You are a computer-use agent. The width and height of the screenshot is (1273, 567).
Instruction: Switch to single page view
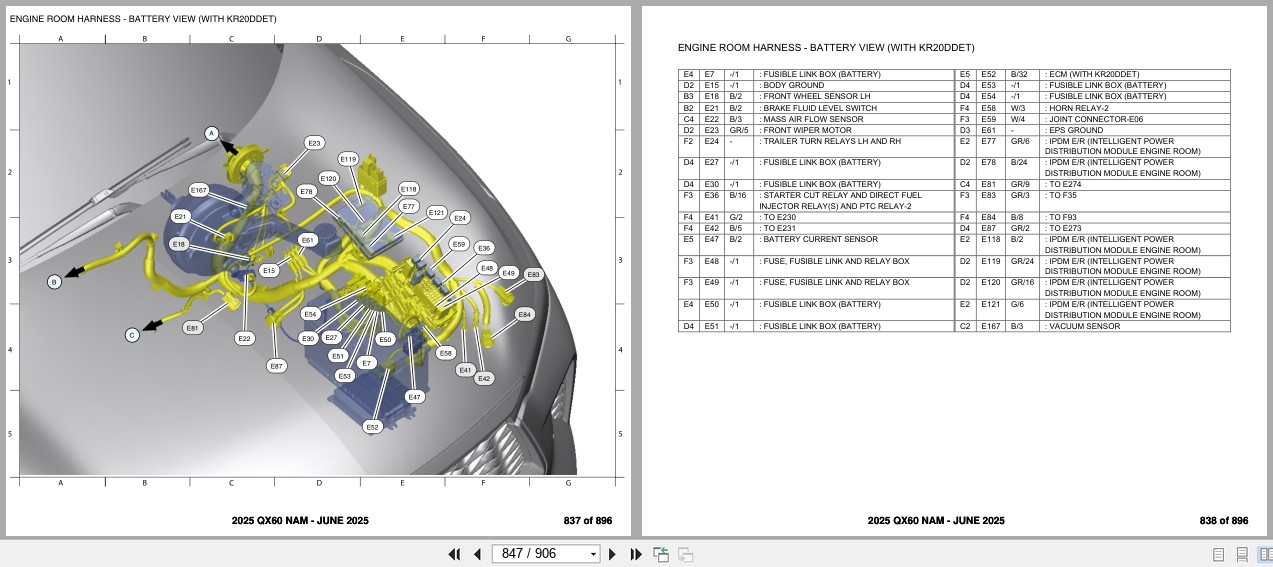coord(1219,554)
